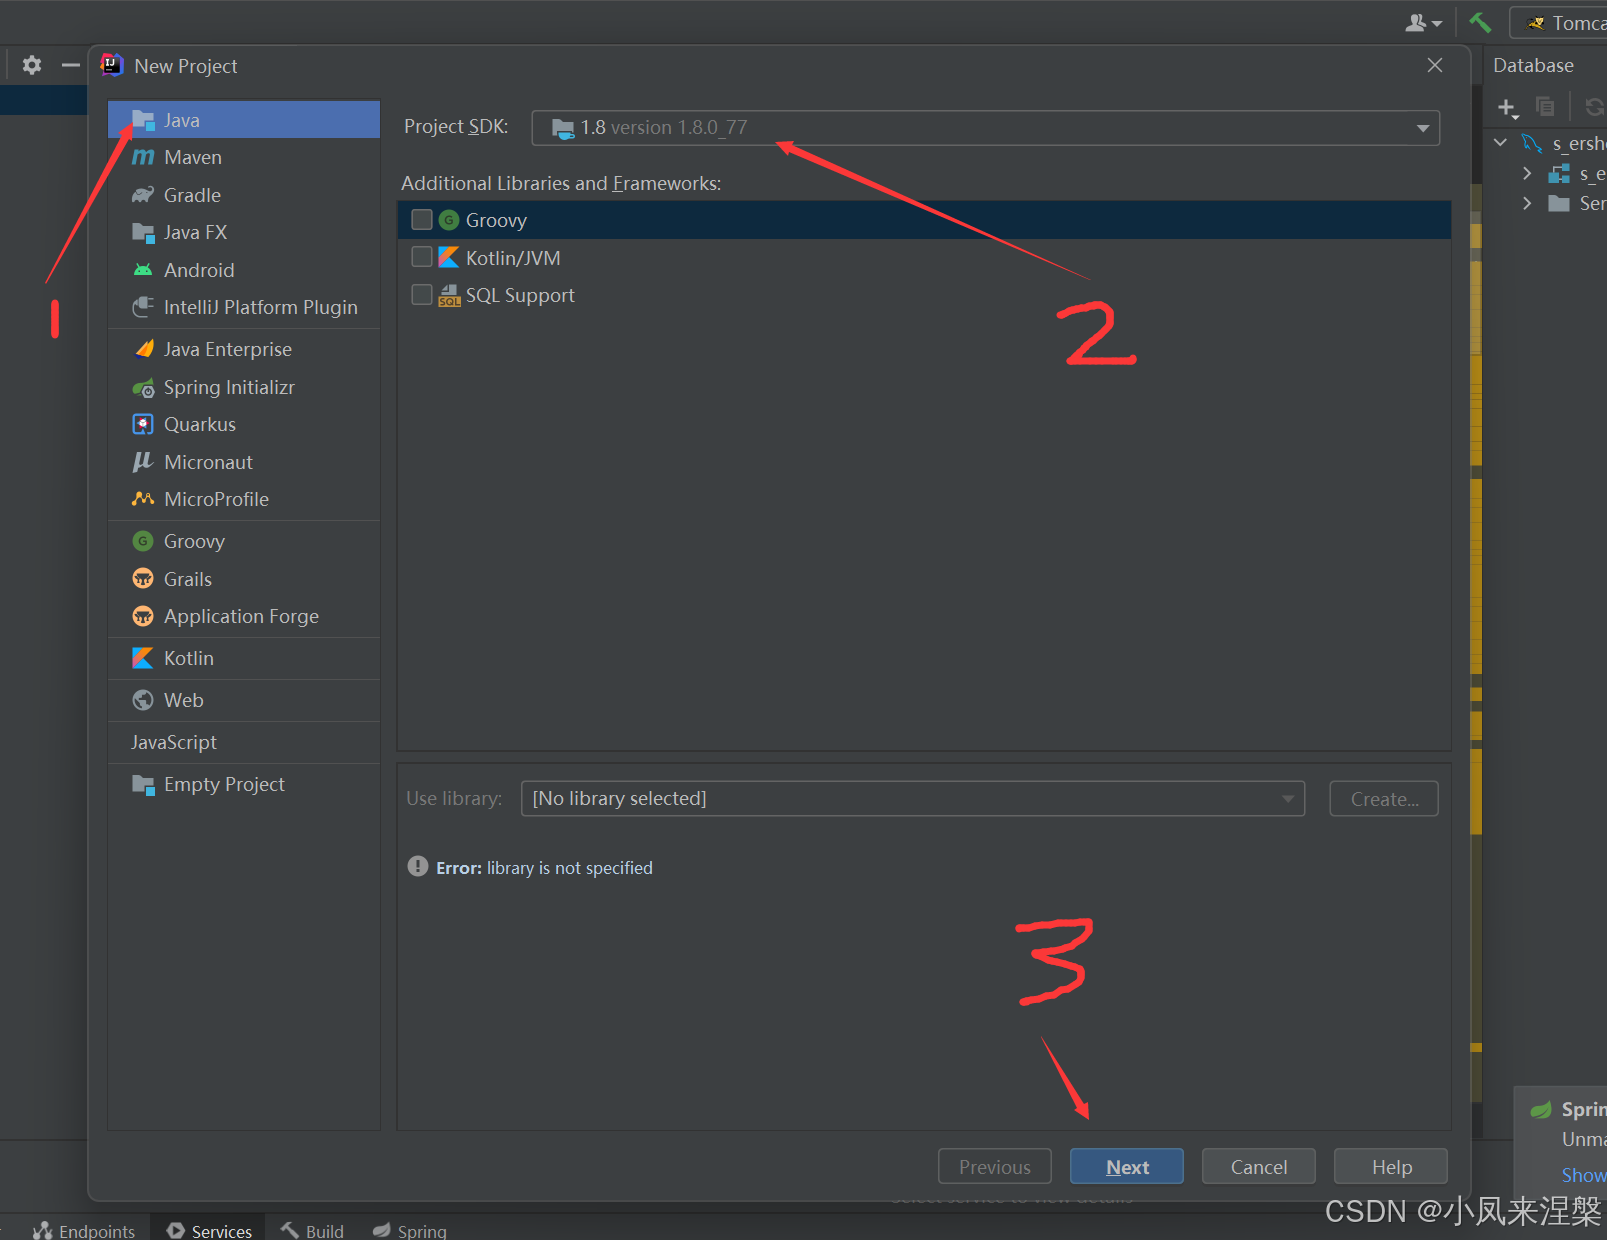Choose Grails project type
The image size is (1607, 1240).
click(243, 579)
